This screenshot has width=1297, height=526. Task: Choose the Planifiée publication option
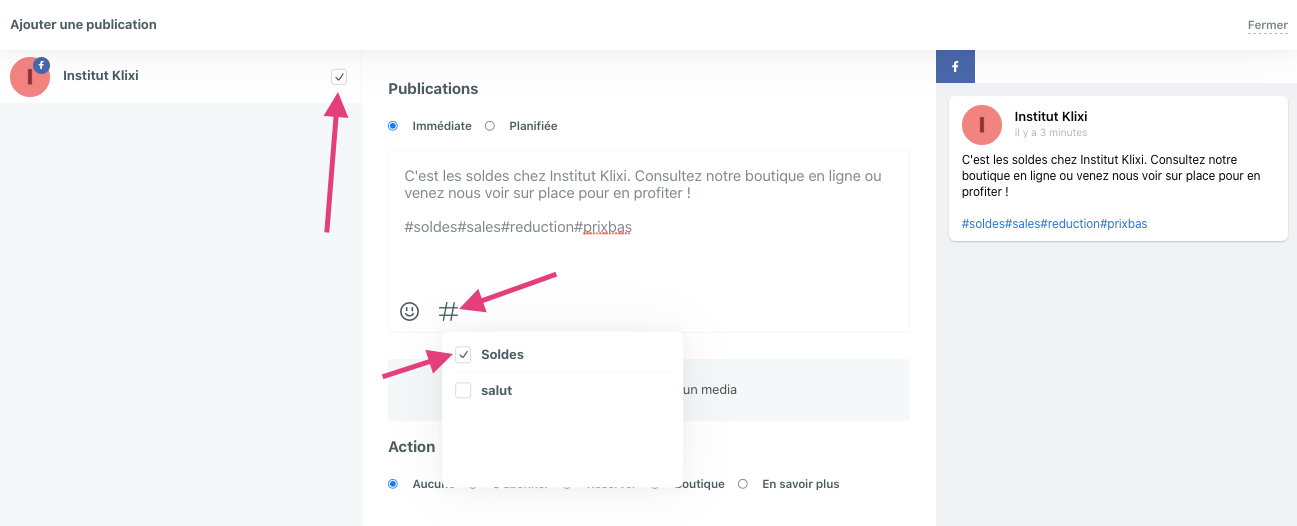[x=490, y=126]
